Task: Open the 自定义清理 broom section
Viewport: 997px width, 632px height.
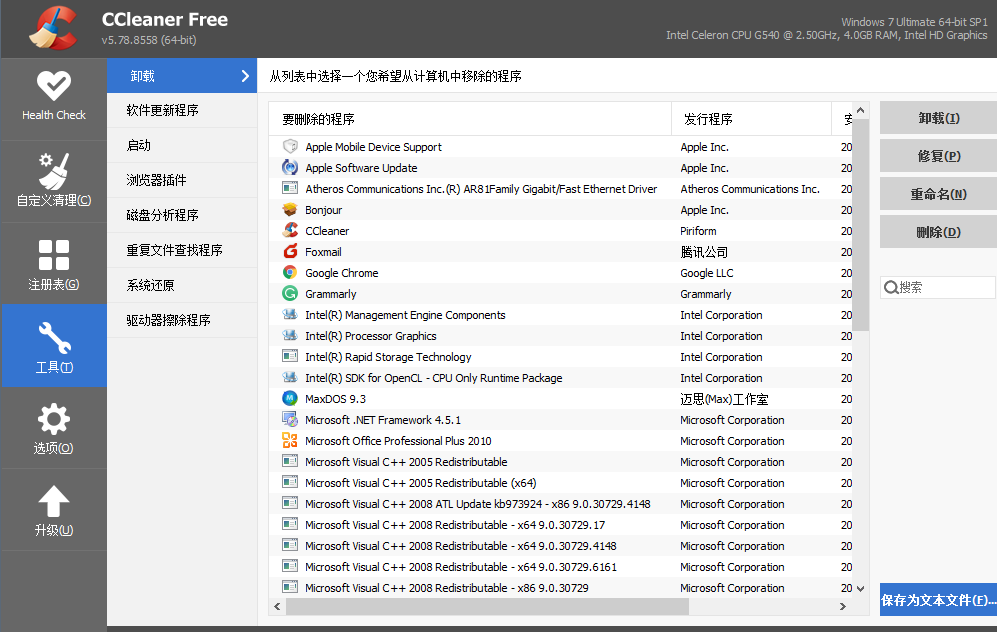Action: (x=53, y=178)
